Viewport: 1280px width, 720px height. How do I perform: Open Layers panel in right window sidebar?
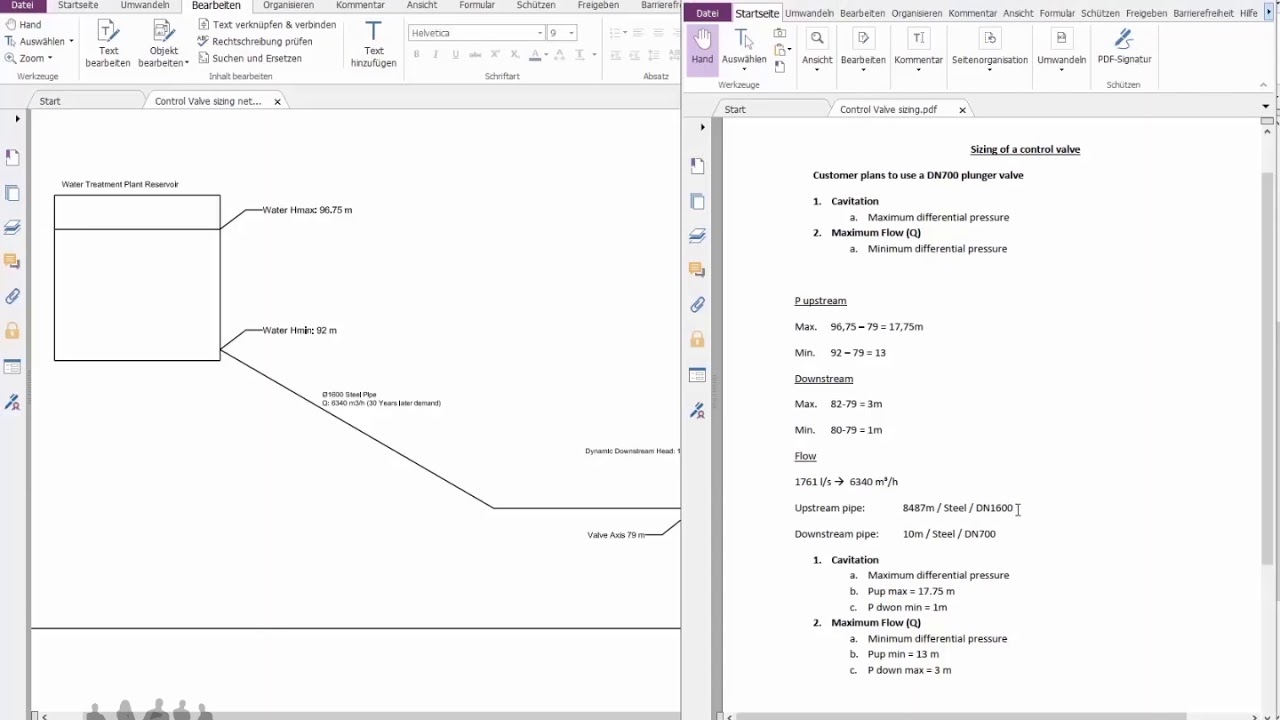[698, 236]
